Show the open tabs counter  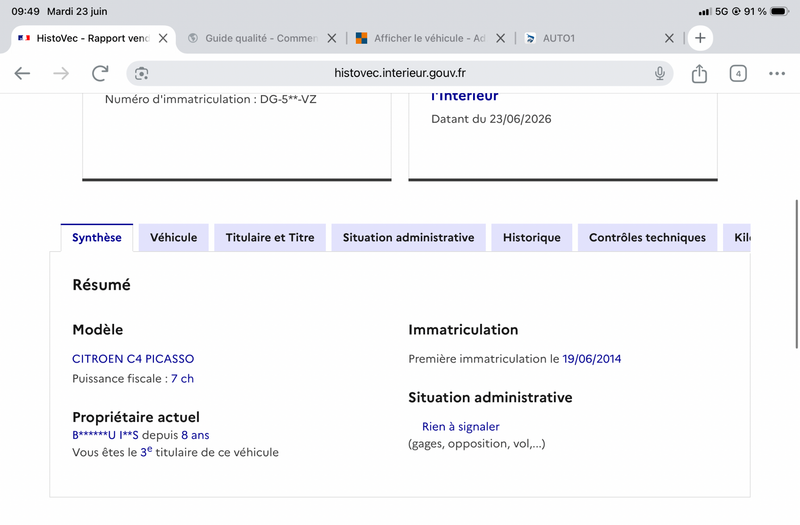coord(738,73)
